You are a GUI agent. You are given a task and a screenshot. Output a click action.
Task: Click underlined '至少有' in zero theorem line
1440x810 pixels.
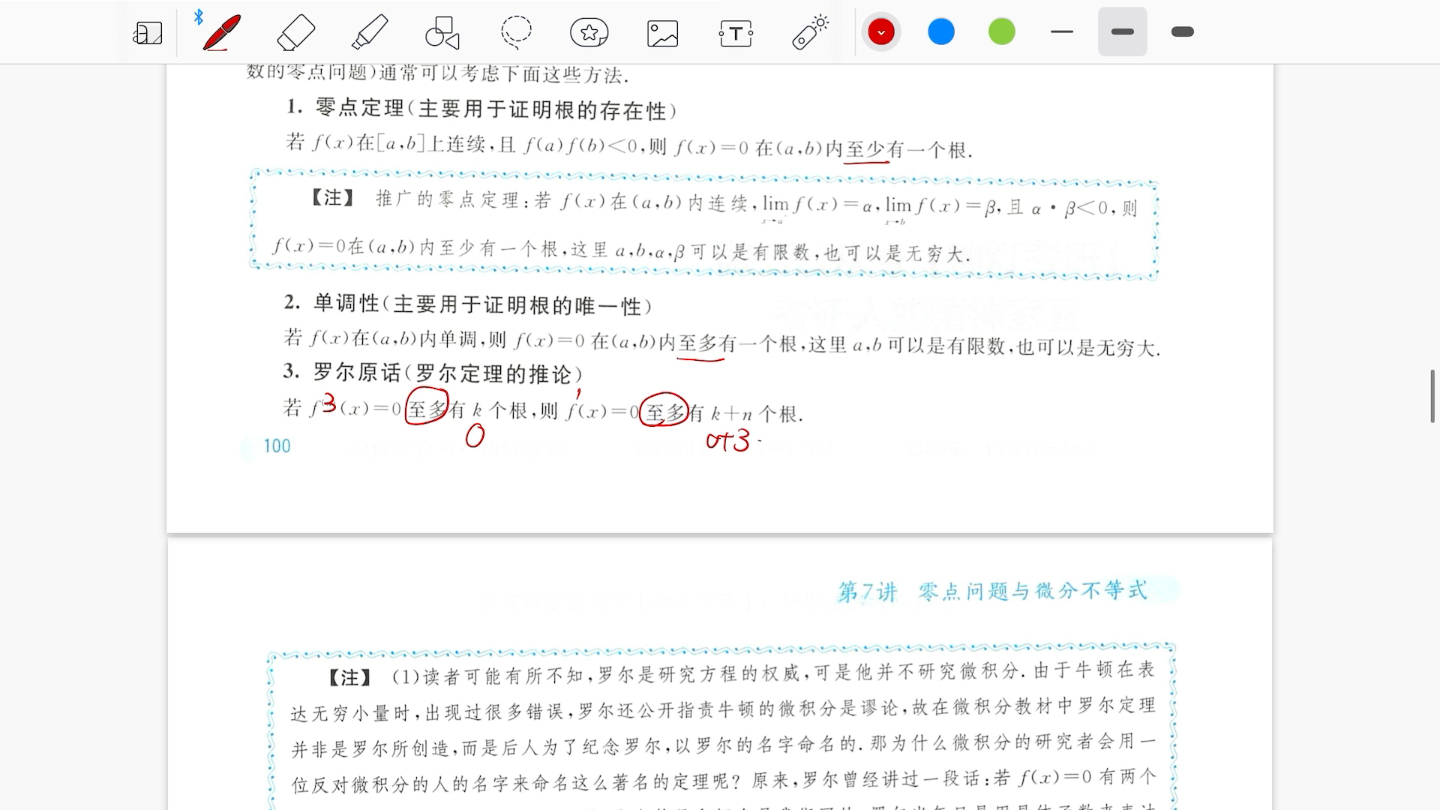tap(874, 150)
